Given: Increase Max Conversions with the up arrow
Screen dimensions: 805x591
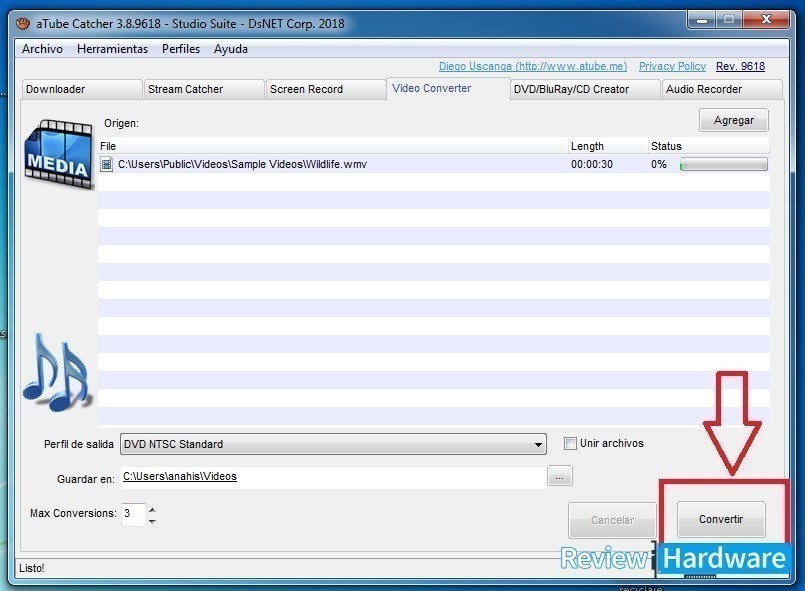Looking at the screenshot, I should point(152,509).
